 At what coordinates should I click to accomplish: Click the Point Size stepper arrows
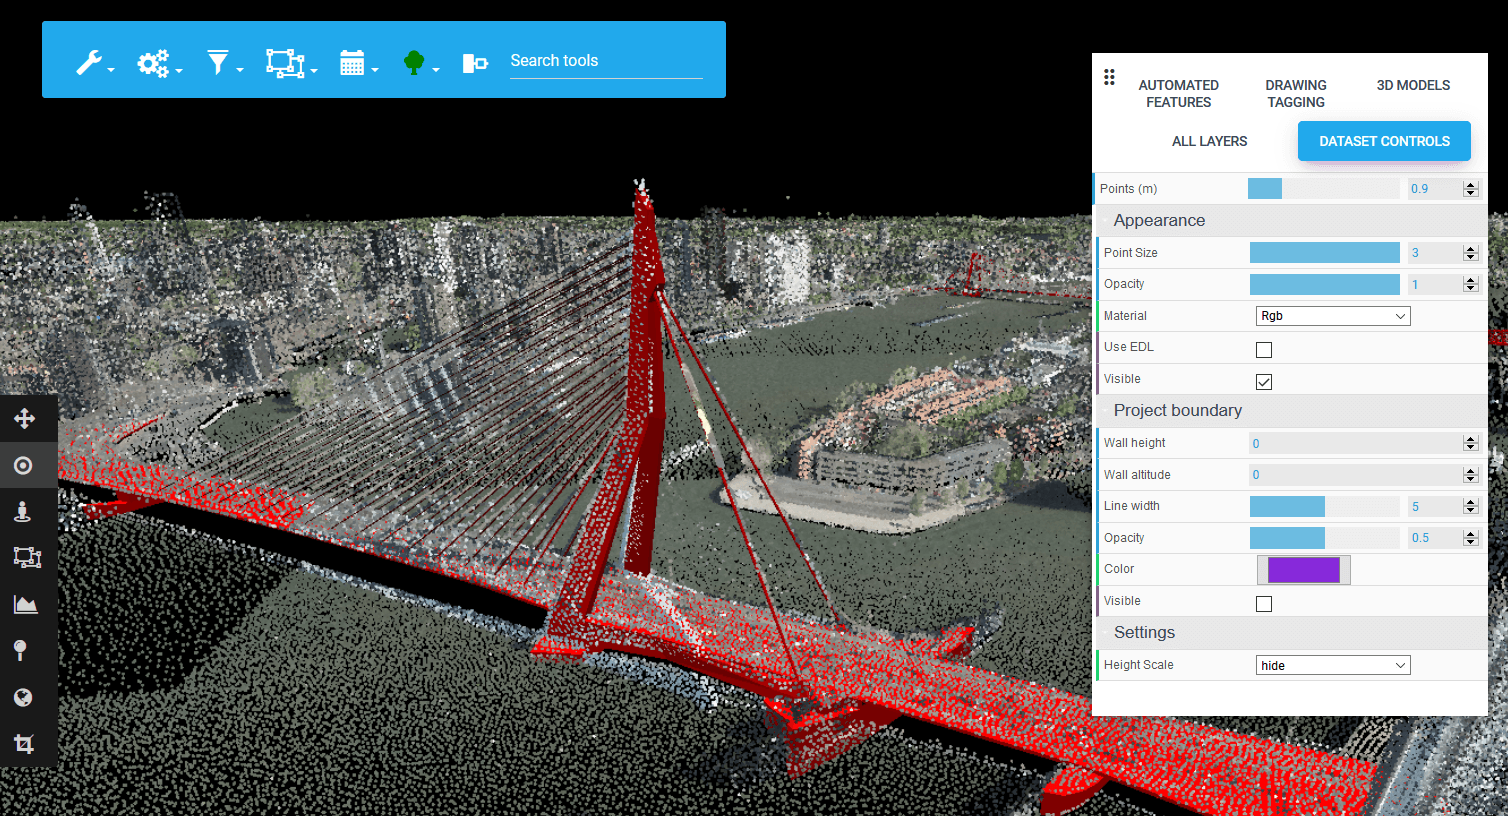[1470, 253]
